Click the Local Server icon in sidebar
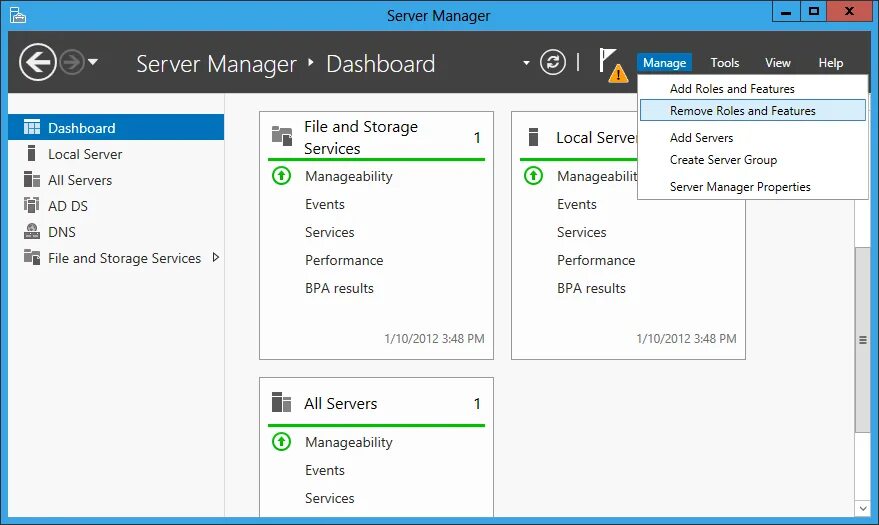 click(x=31, y=153)
